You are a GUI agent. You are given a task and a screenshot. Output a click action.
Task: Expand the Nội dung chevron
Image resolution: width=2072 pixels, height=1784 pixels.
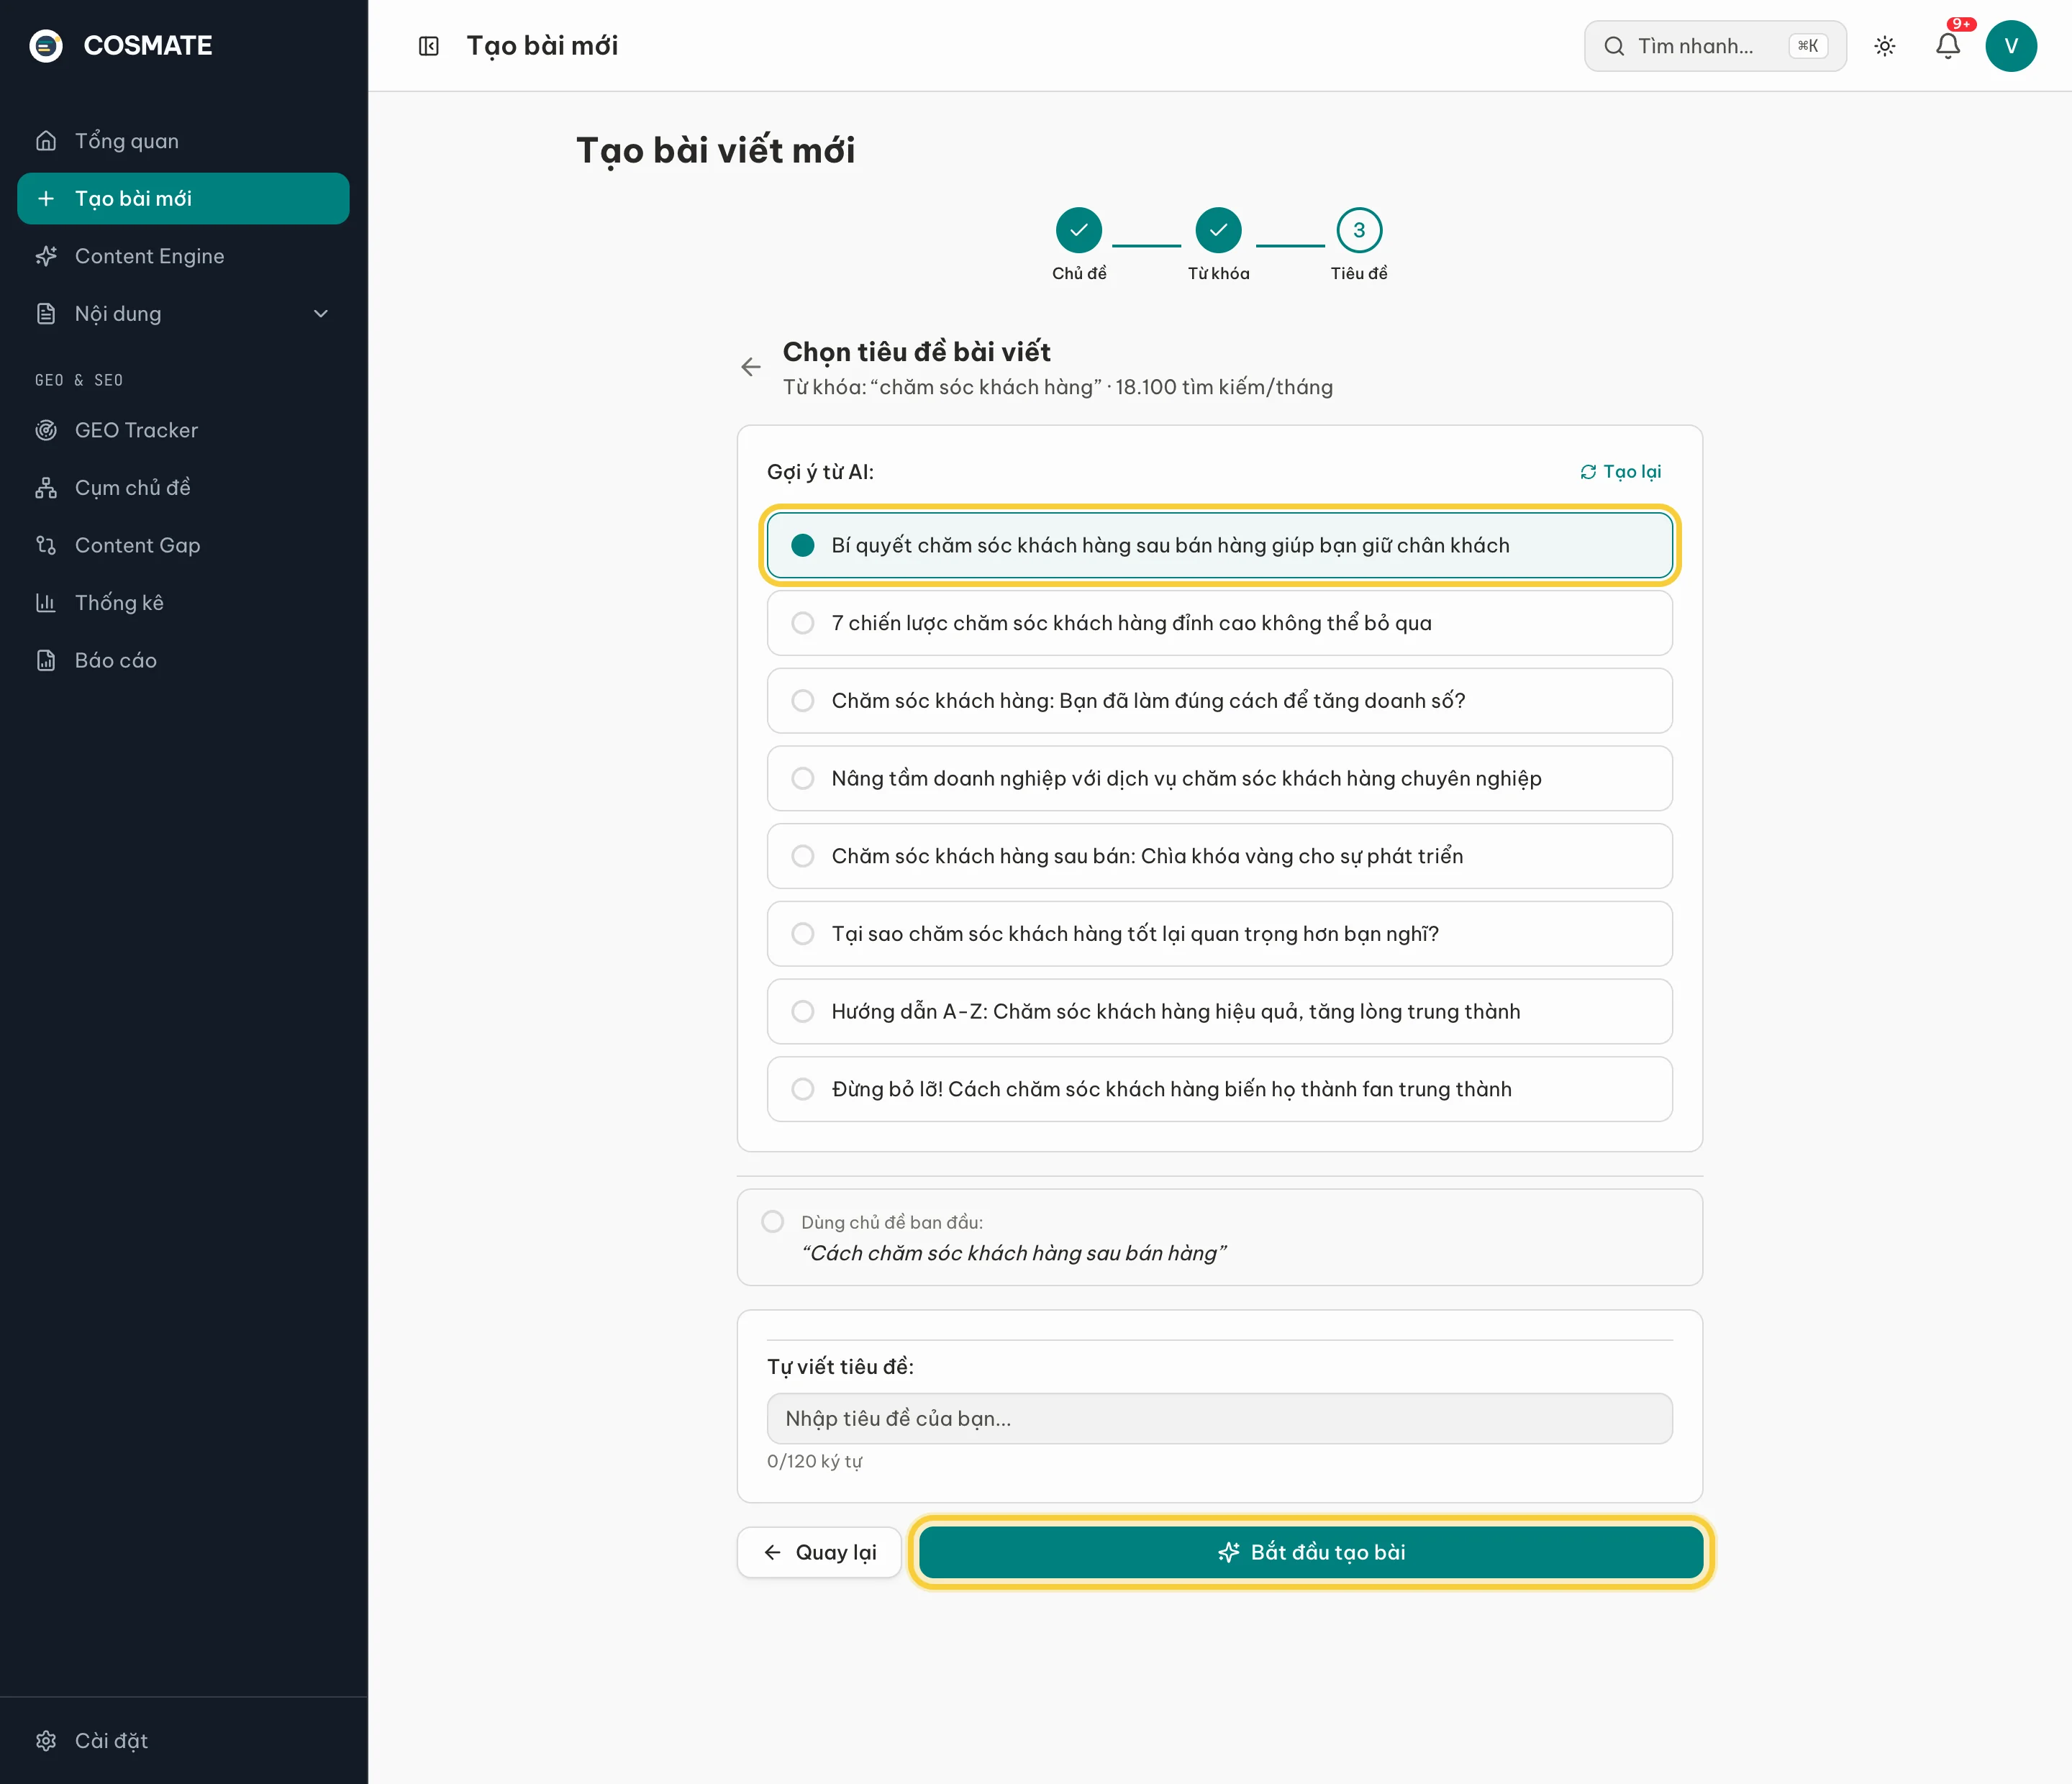click(x=321, y=314)
